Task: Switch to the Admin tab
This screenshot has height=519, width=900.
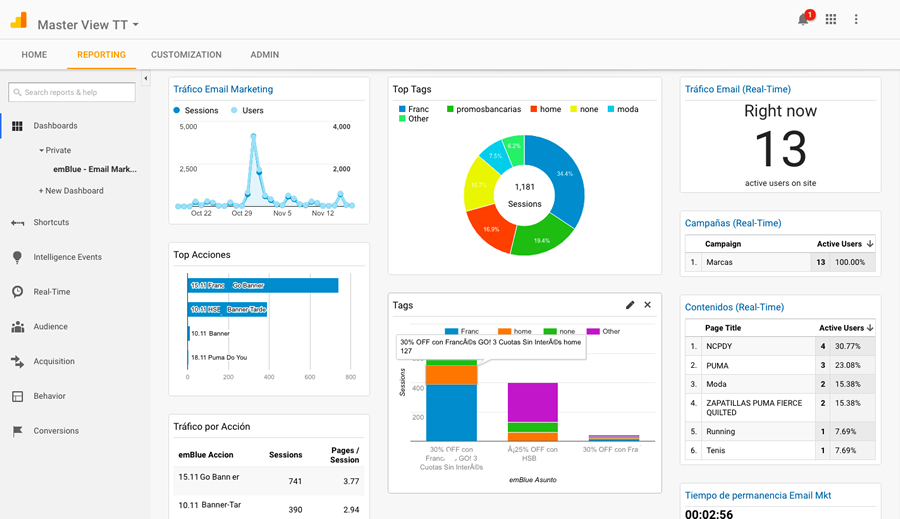Action: [264, 55]
